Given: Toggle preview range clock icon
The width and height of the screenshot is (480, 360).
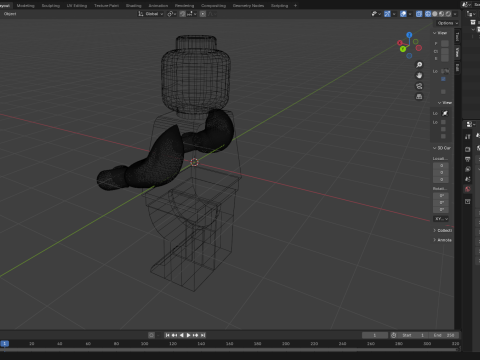Looking at the screenshot, I should [393, 335].
